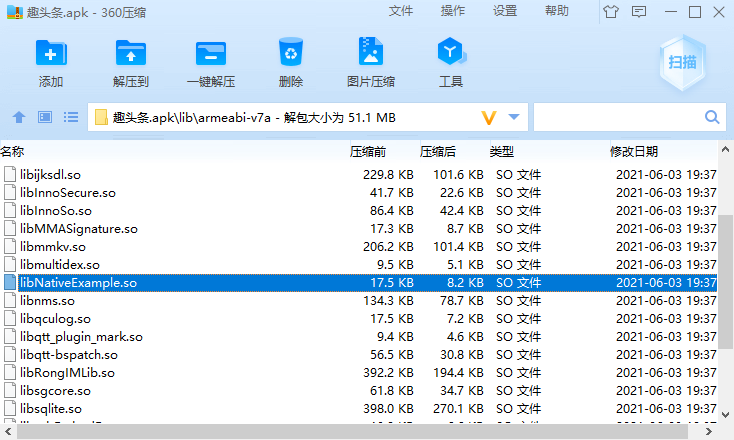Click the 一键解压 one-click extract icon

pyautogui.click(x=211, y=53)
